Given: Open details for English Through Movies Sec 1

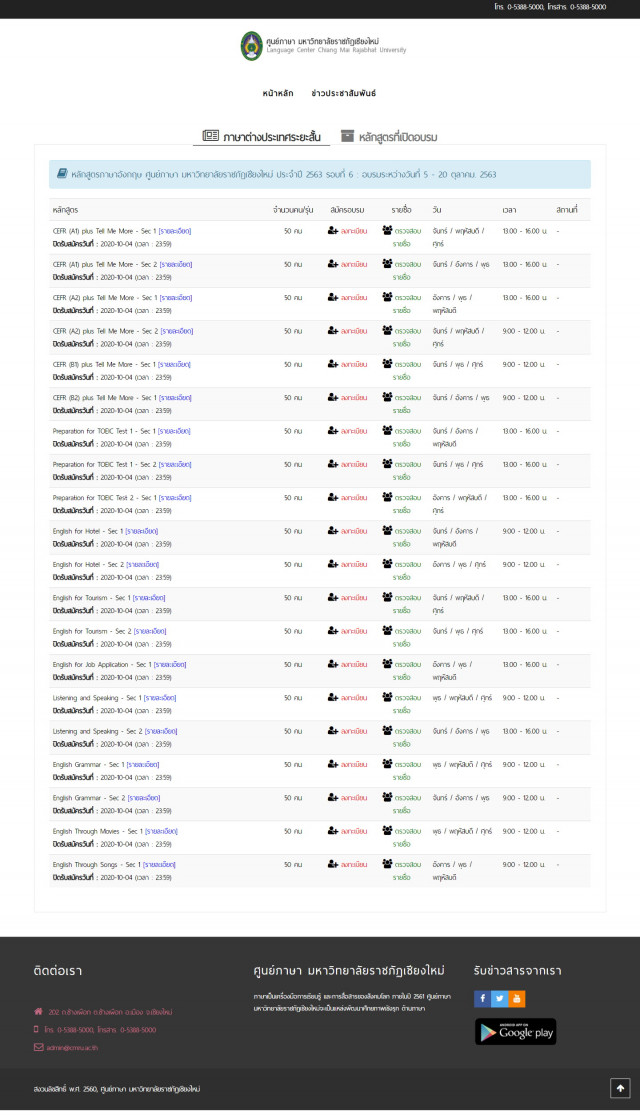Looking at the screenshot, I should click(161, 832).
